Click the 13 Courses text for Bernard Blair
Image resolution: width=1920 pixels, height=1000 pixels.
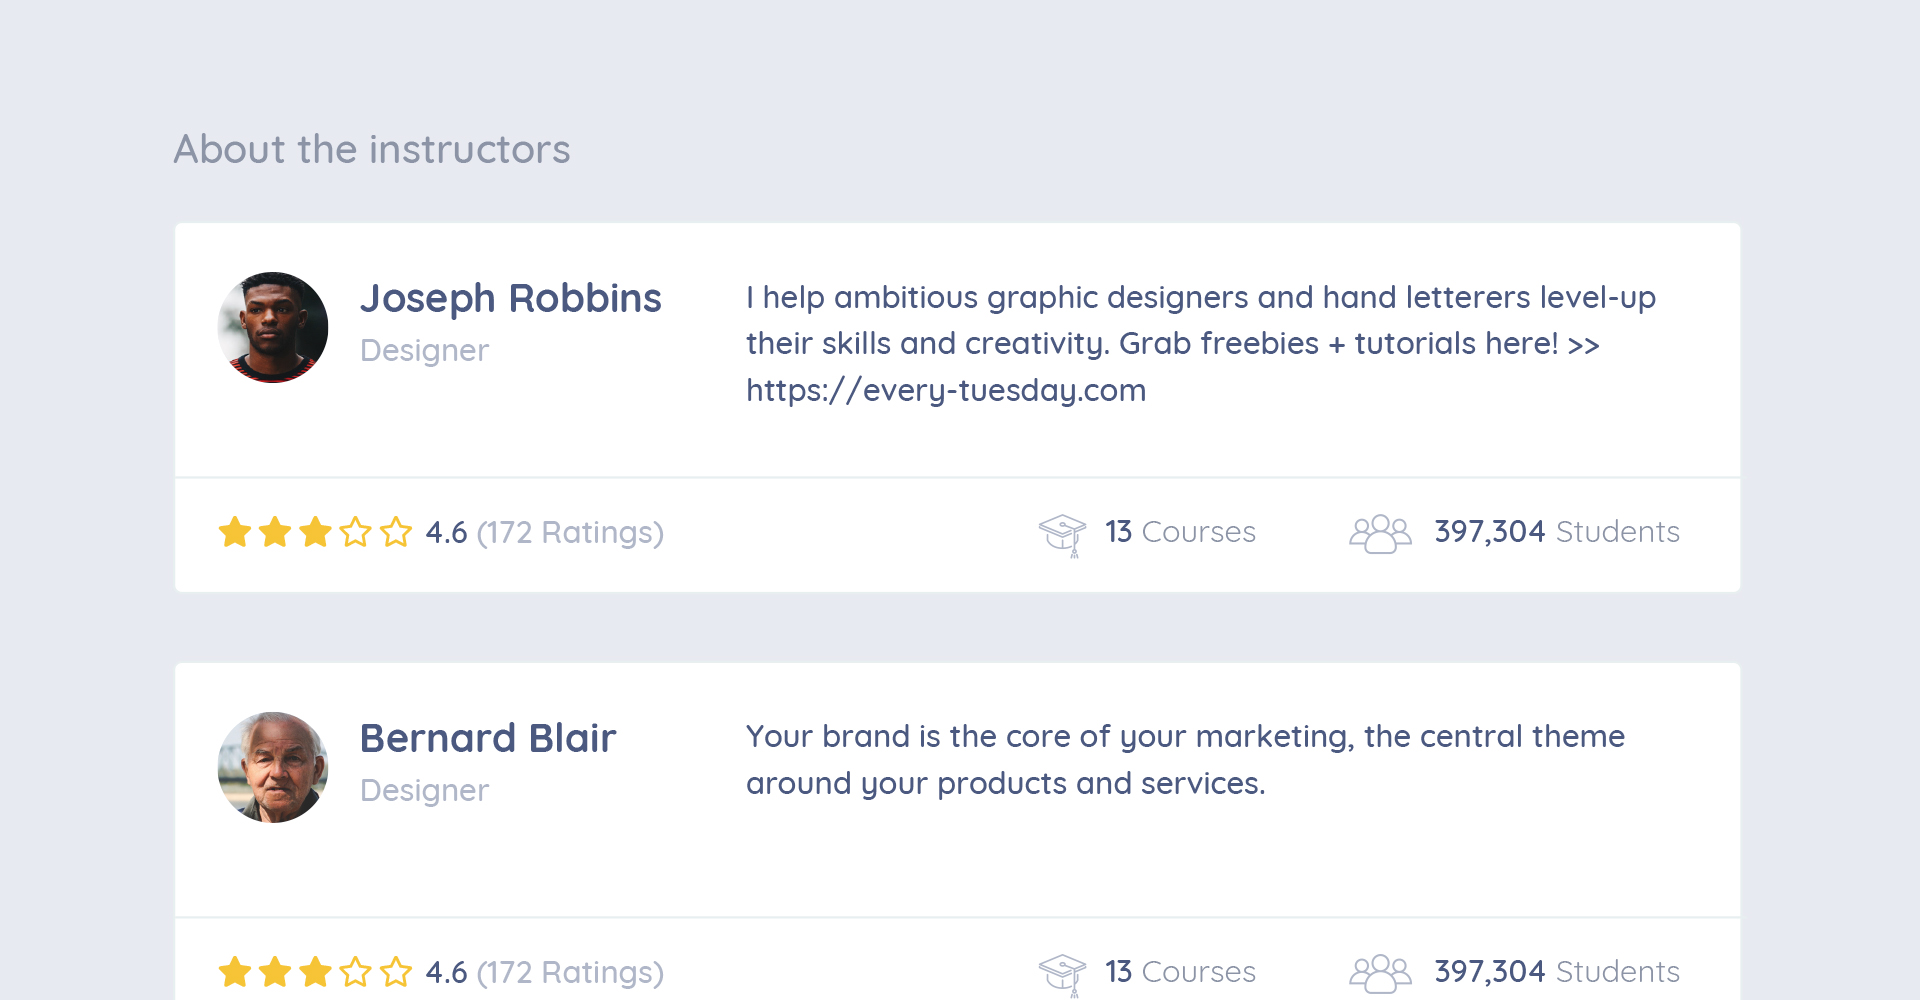(1180, 972)
